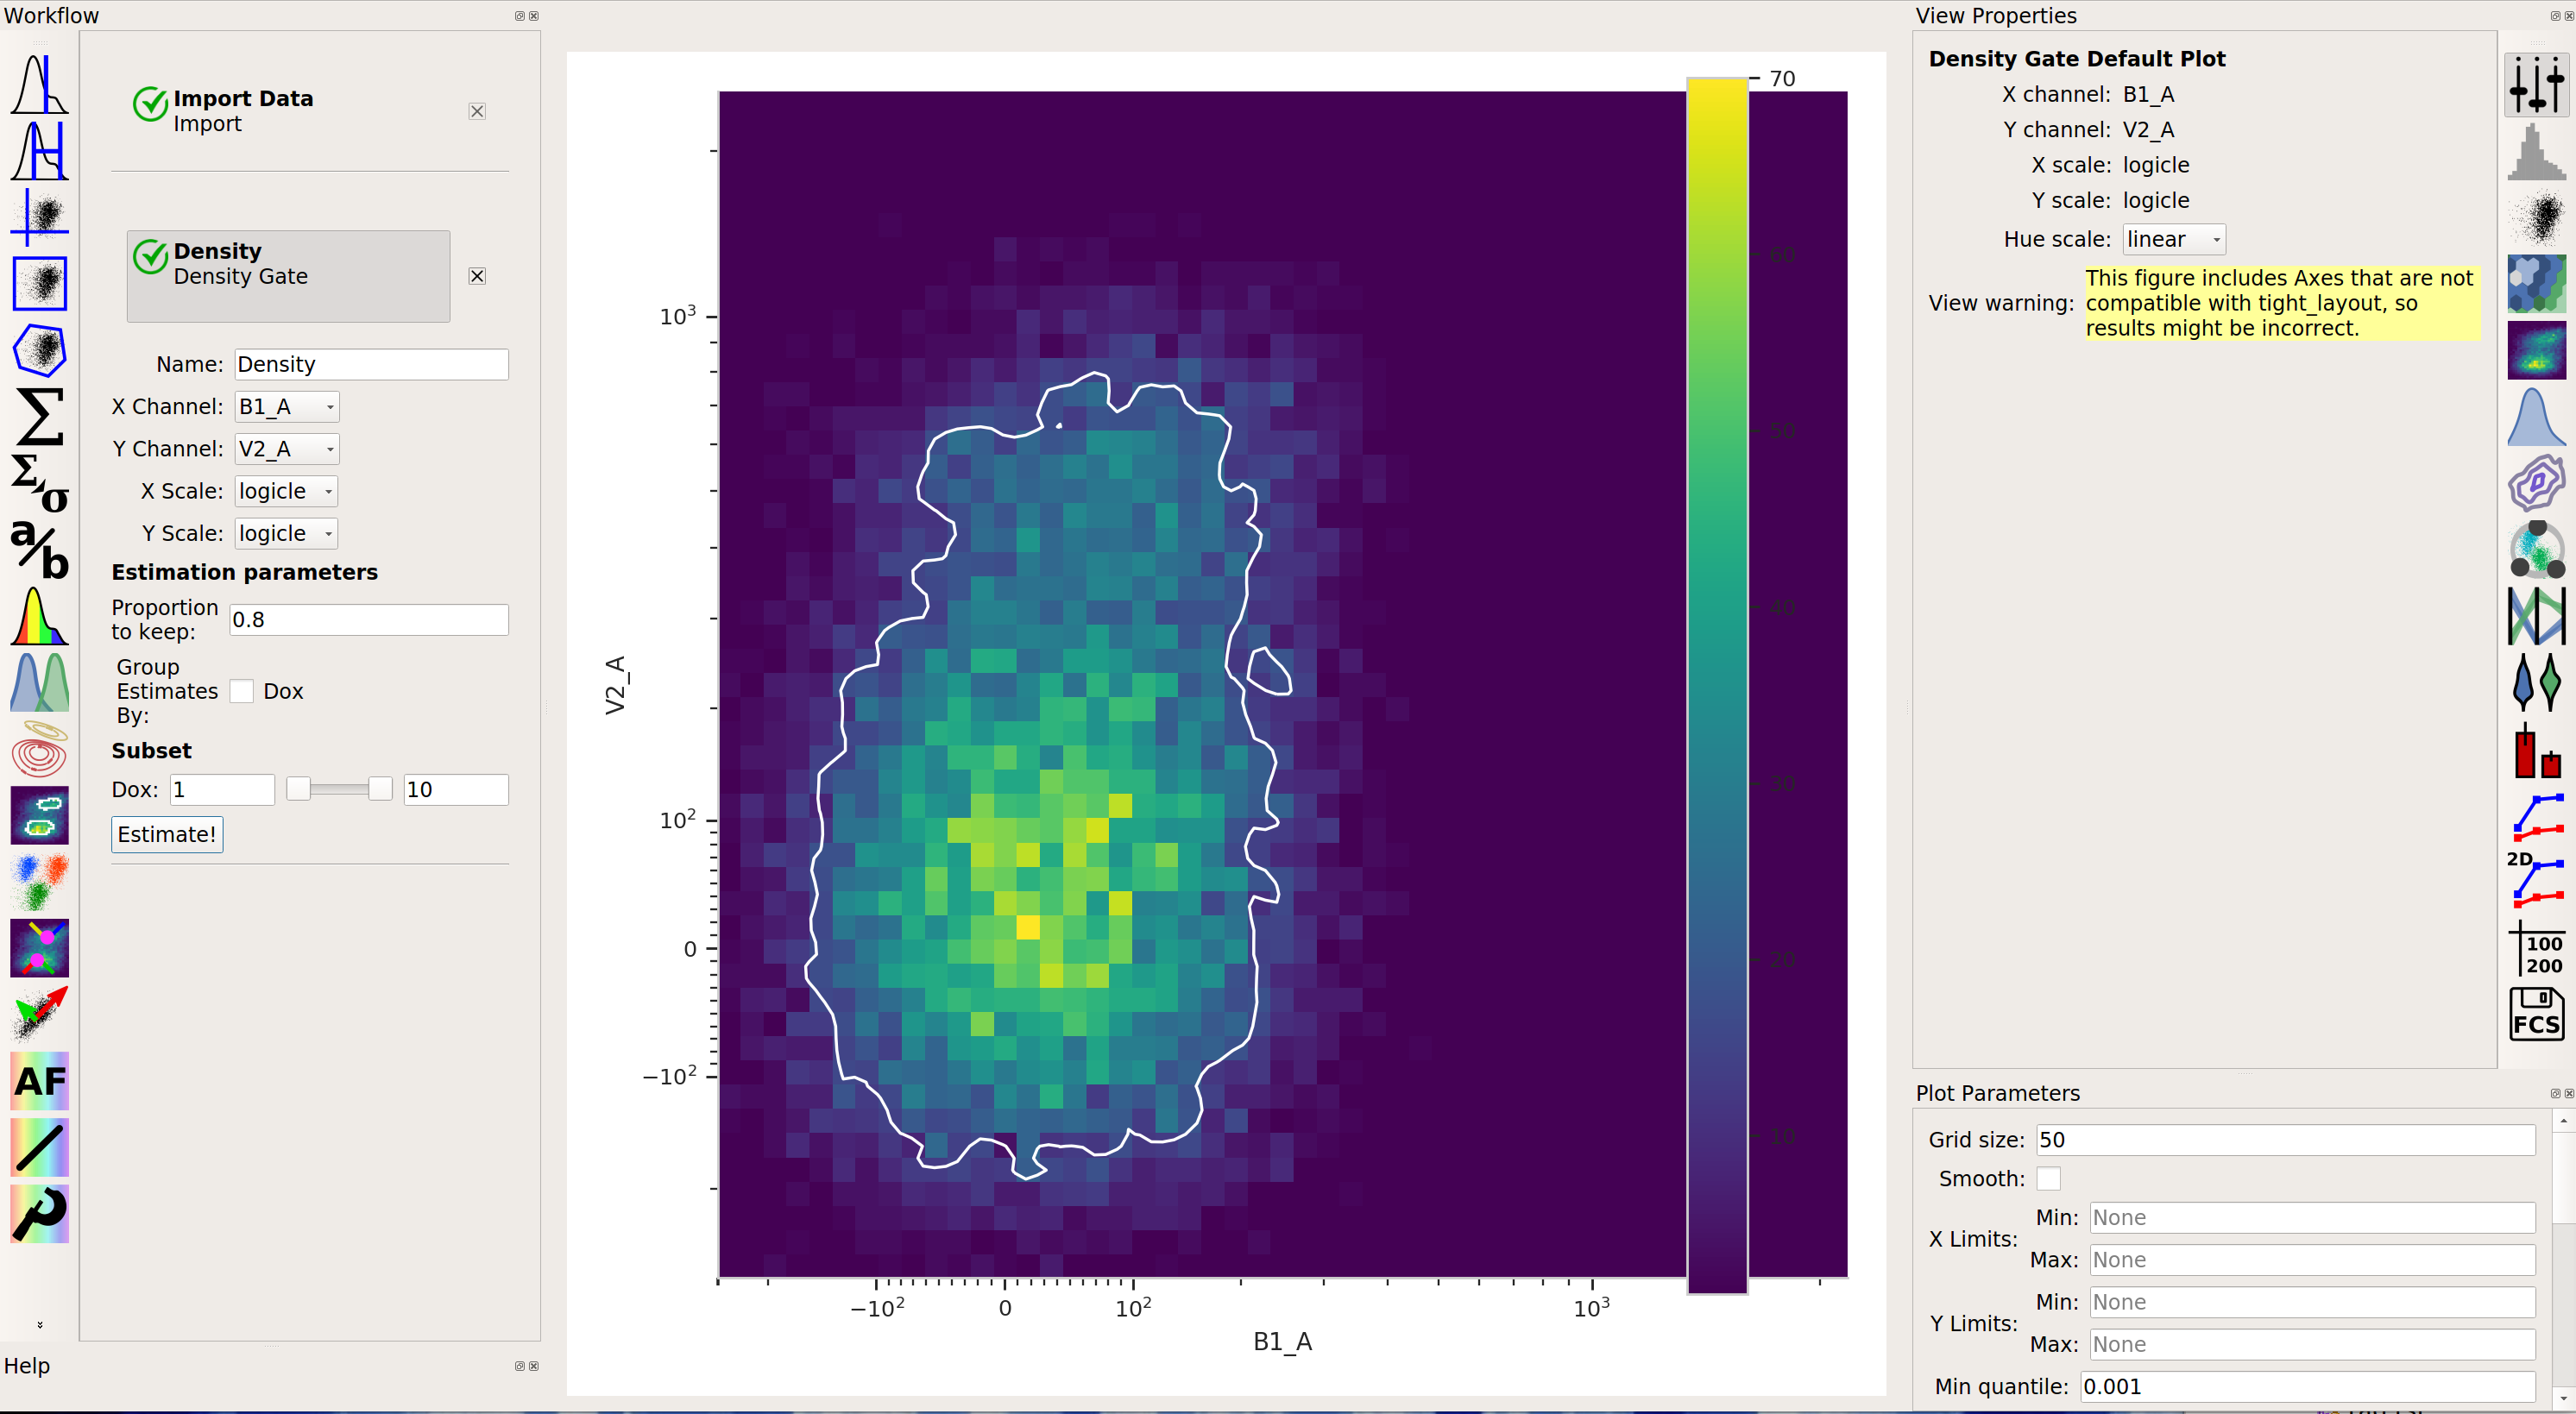The width and height of the screenshot is (2576, 1414).
Task: Select the bar chart view icon
Action: [x=2536, y=749]
